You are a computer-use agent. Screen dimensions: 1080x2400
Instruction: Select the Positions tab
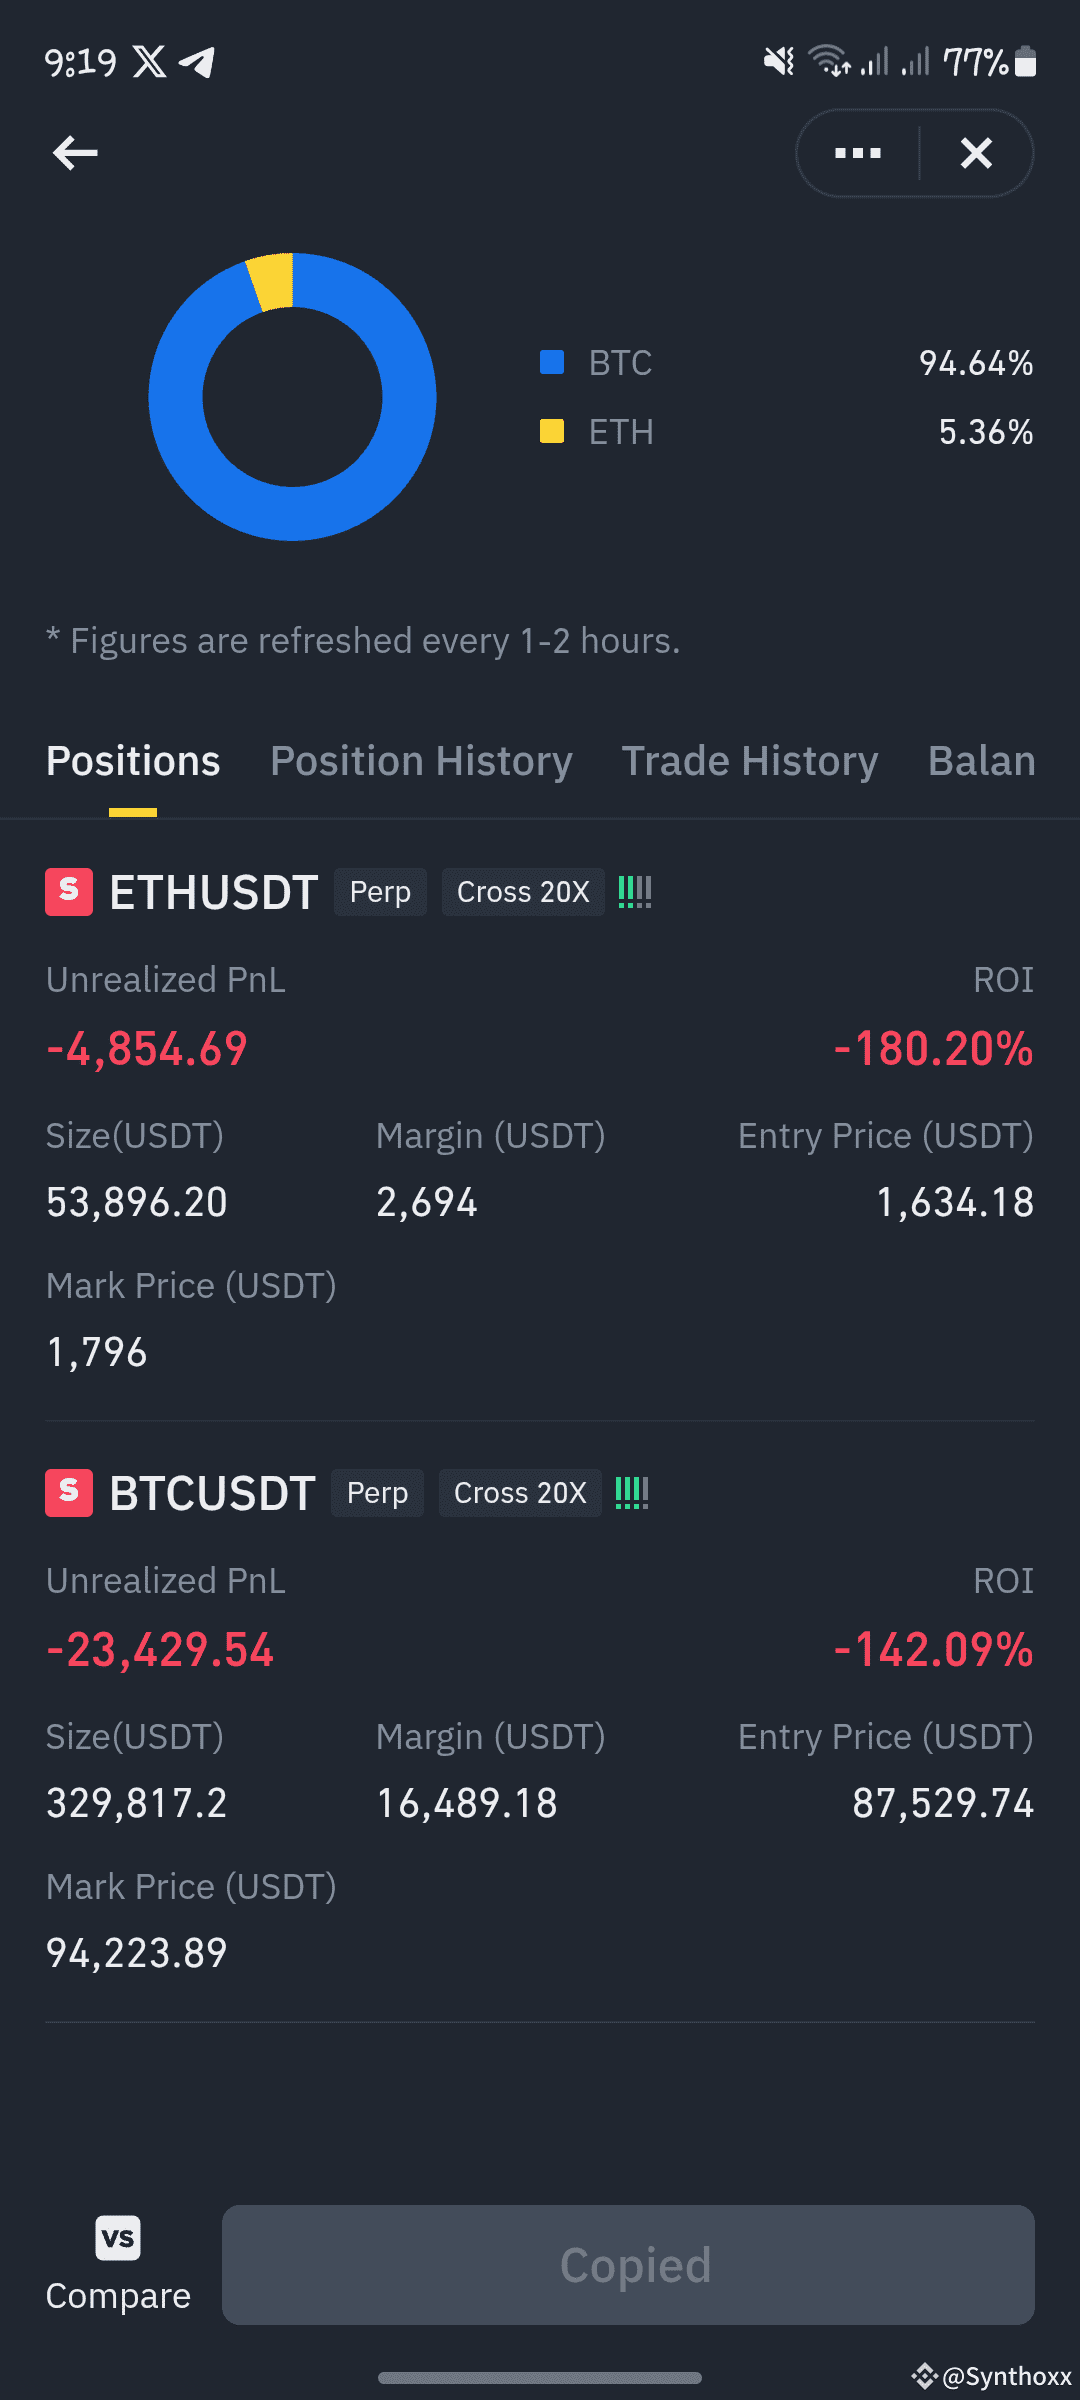[x=133, y=761]
